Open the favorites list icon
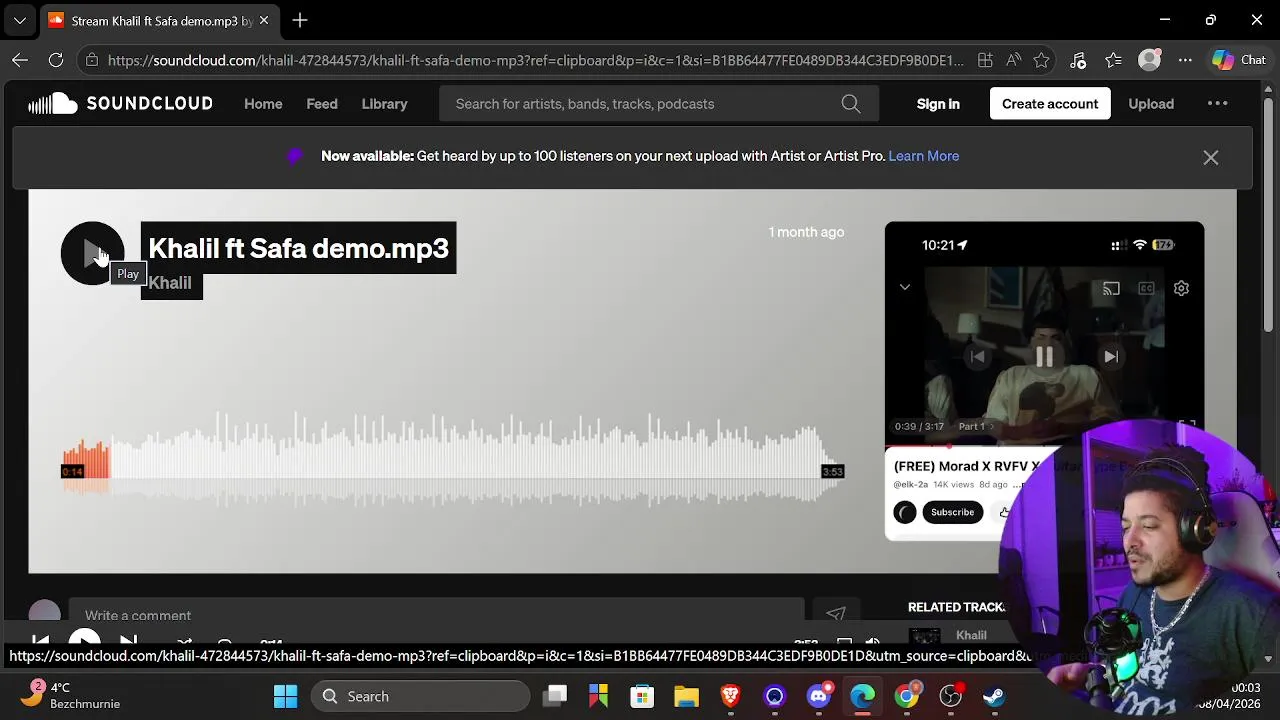1280x720 pixels. pos(1114,60)
